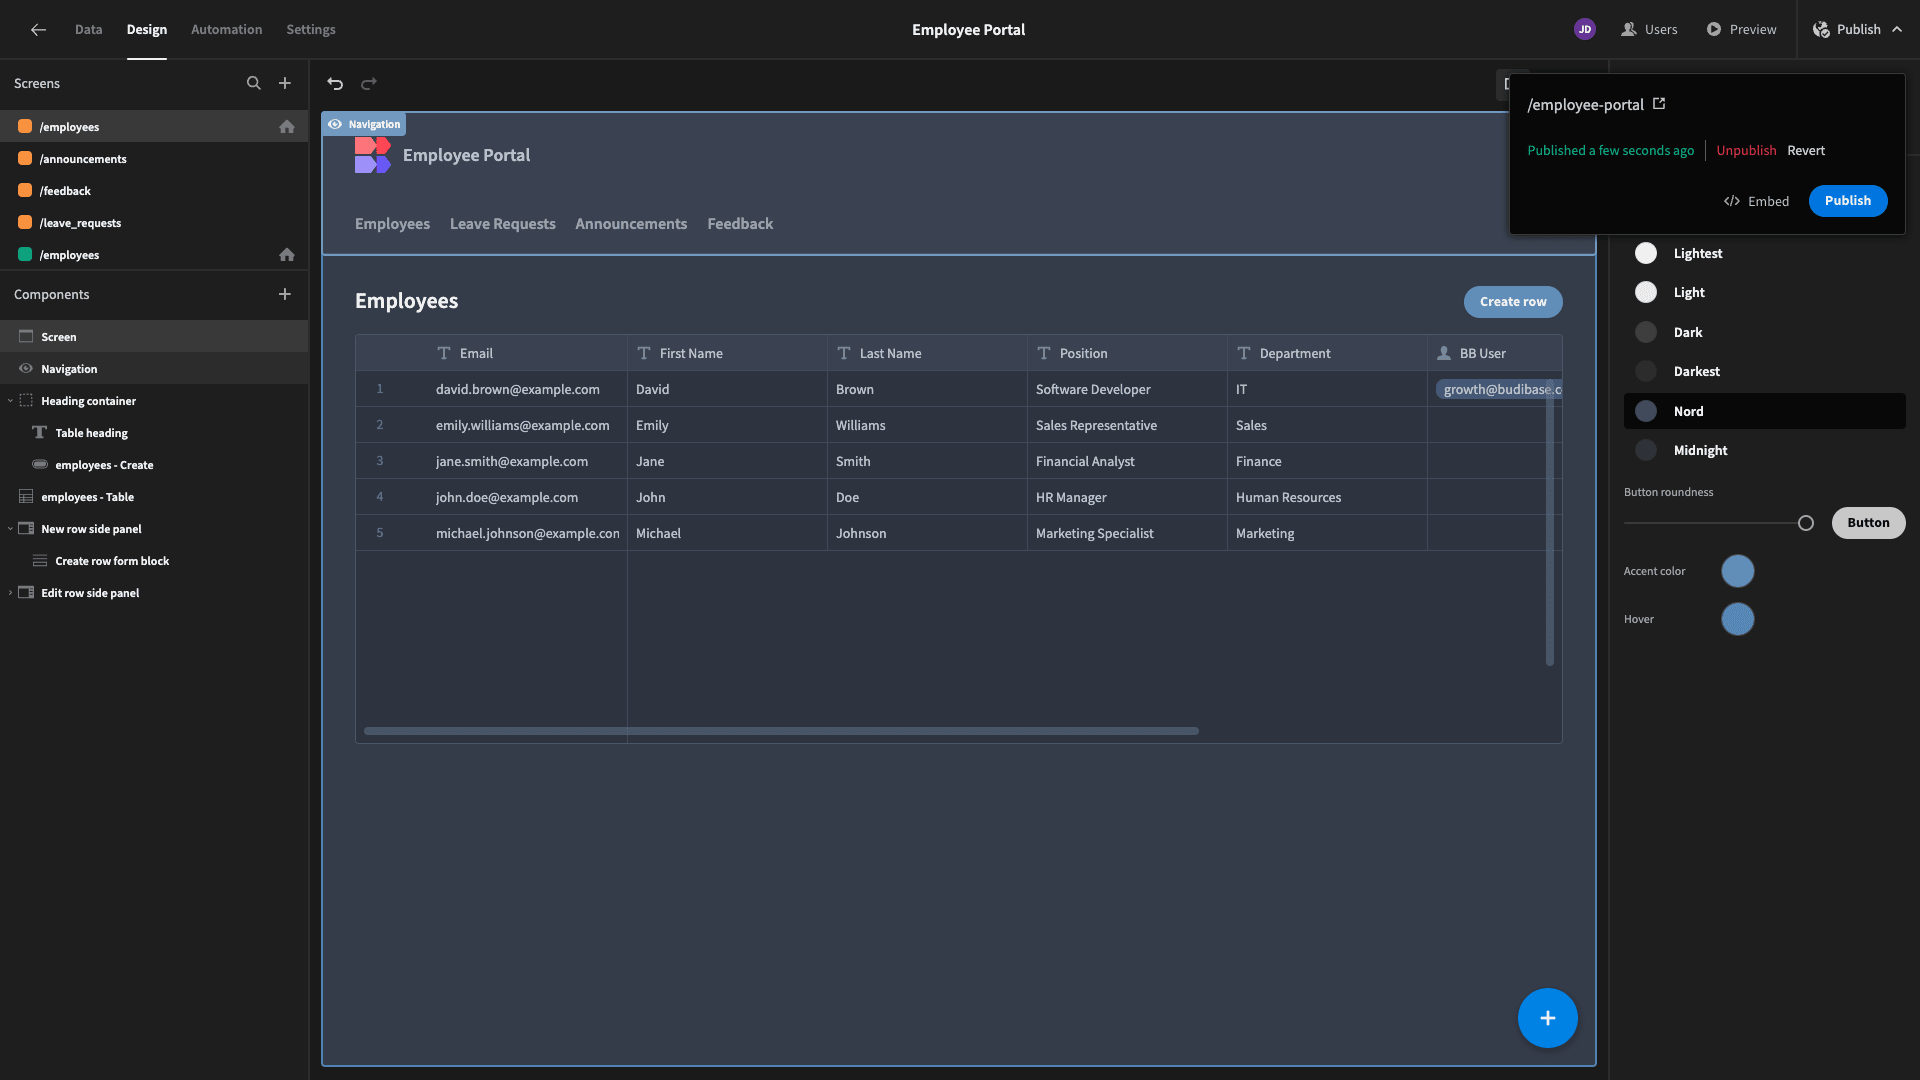Viewport: 1920px width, 1080px height.
Task: Expand the New row side panel item
Action: point(9,530)
